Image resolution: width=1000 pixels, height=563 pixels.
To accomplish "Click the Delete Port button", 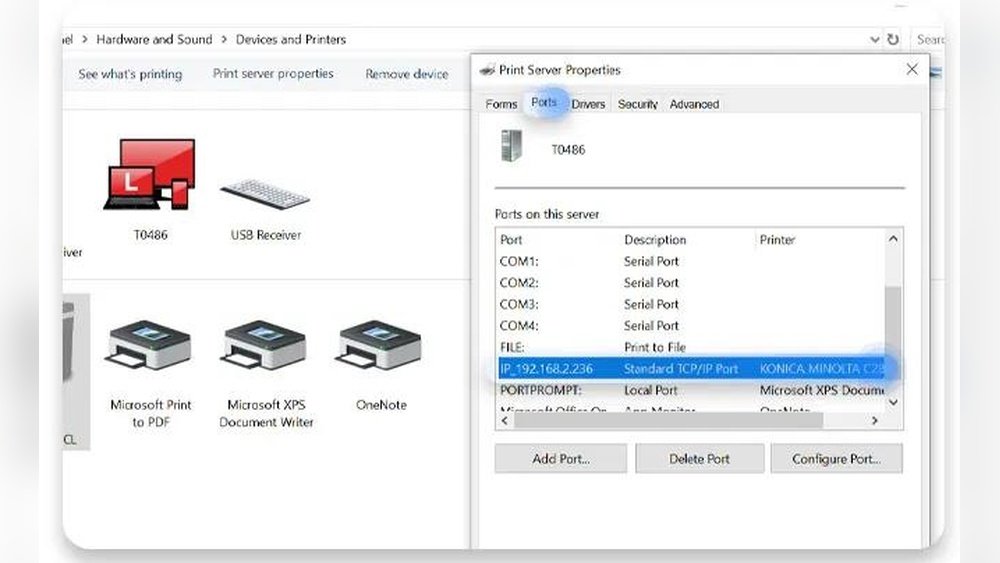I will [698, 459].
